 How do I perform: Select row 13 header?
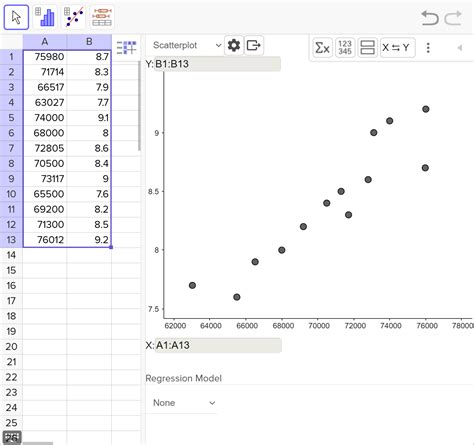11,240
